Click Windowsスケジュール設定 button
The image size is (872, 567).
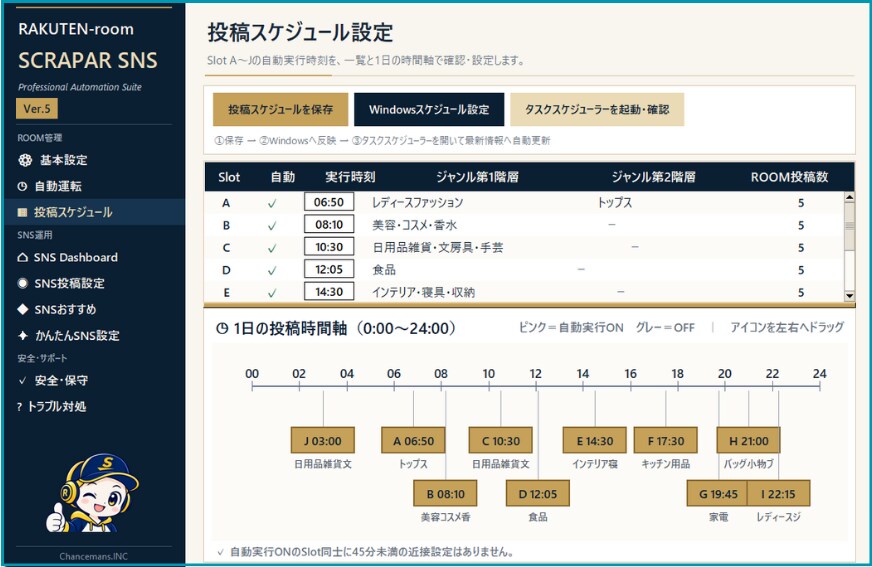429,110
